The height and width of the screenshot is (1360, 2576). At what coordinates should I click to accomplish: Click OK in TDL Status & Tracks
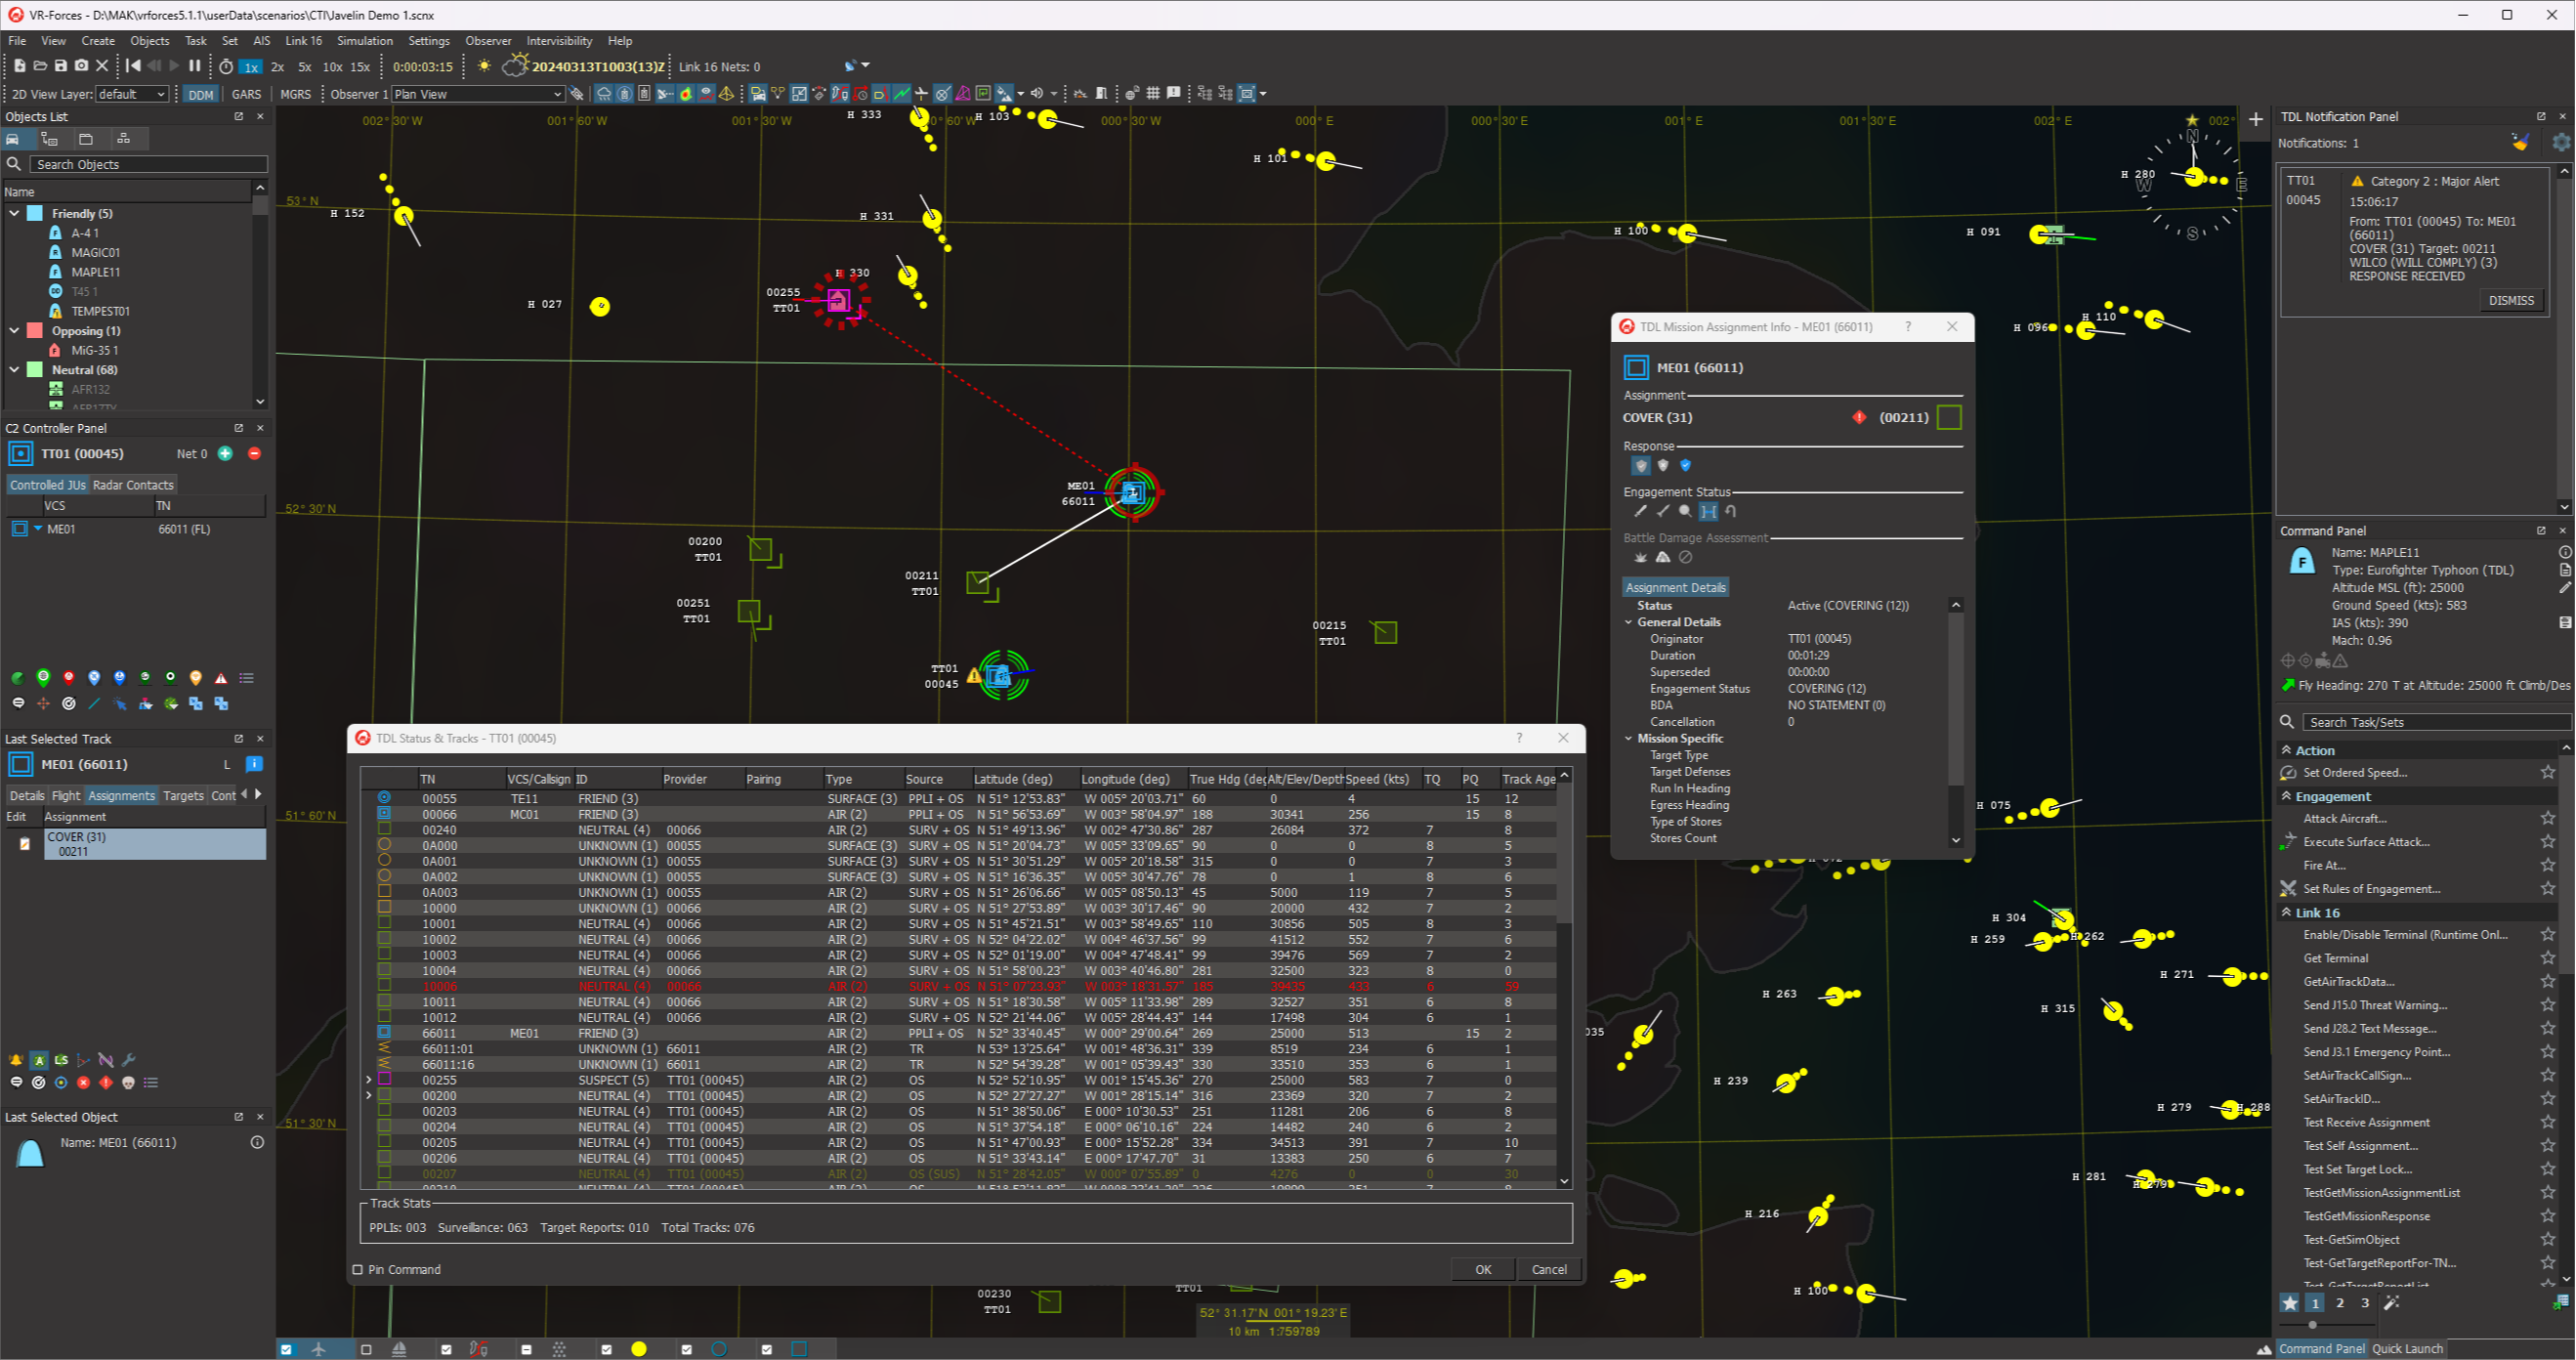coord(1483,1270)
